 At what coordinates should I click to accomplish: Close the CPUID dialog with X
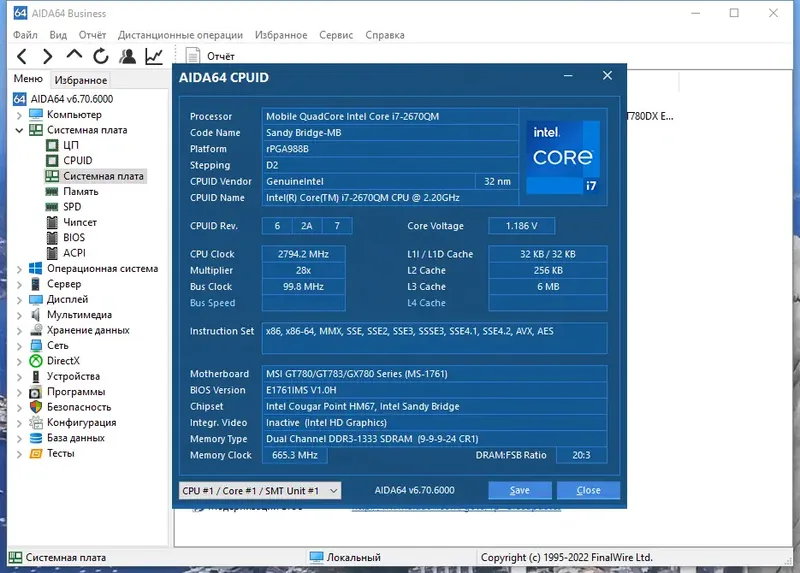pos(607,76)
